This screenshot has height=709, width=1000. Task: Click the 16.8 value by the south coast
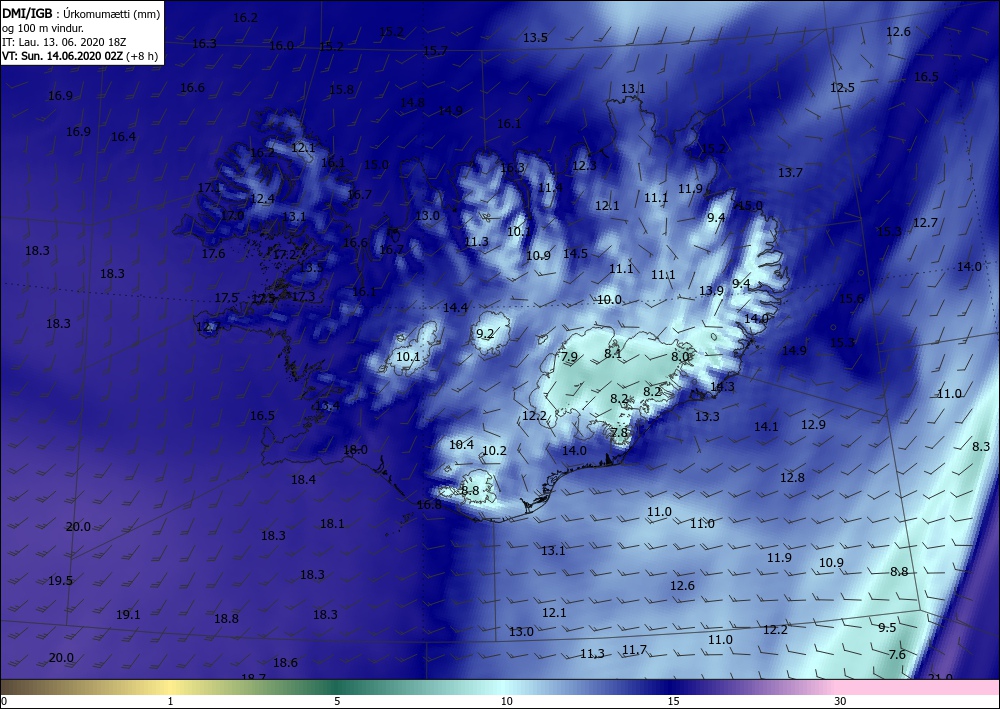(x=429, y=505)
